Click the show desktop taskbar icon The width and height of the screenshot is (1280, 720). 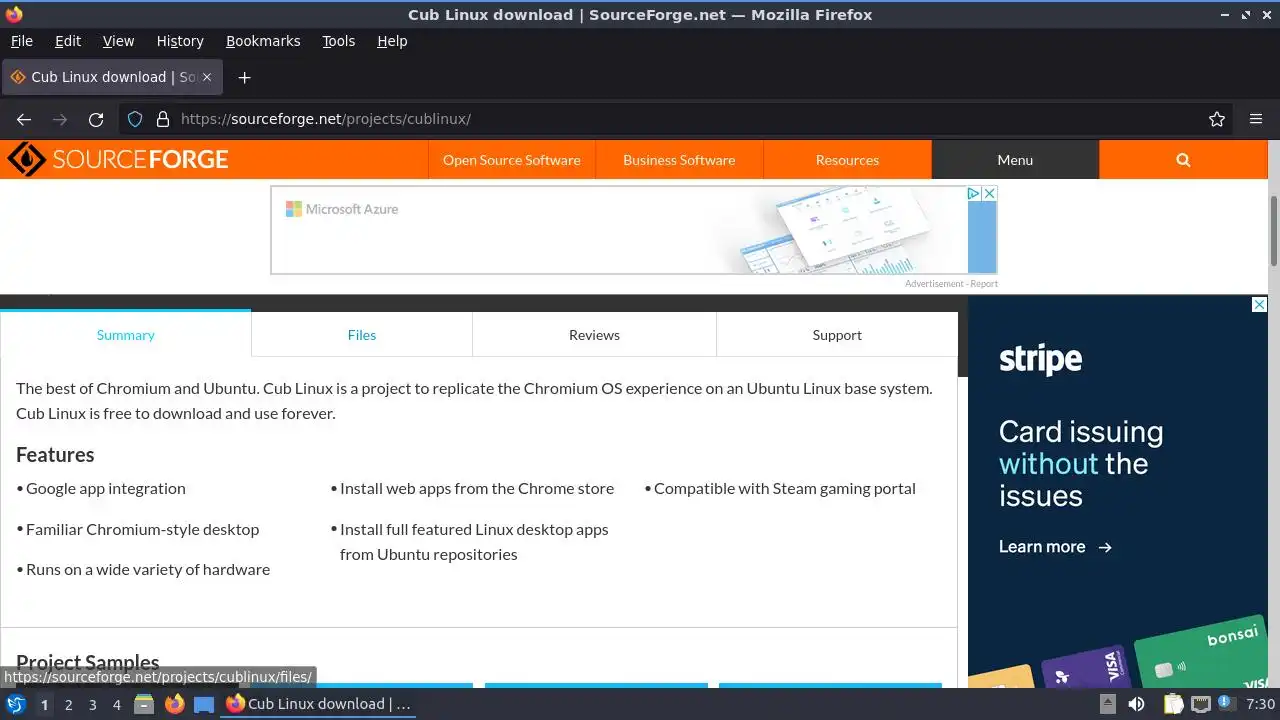[204, 704]
